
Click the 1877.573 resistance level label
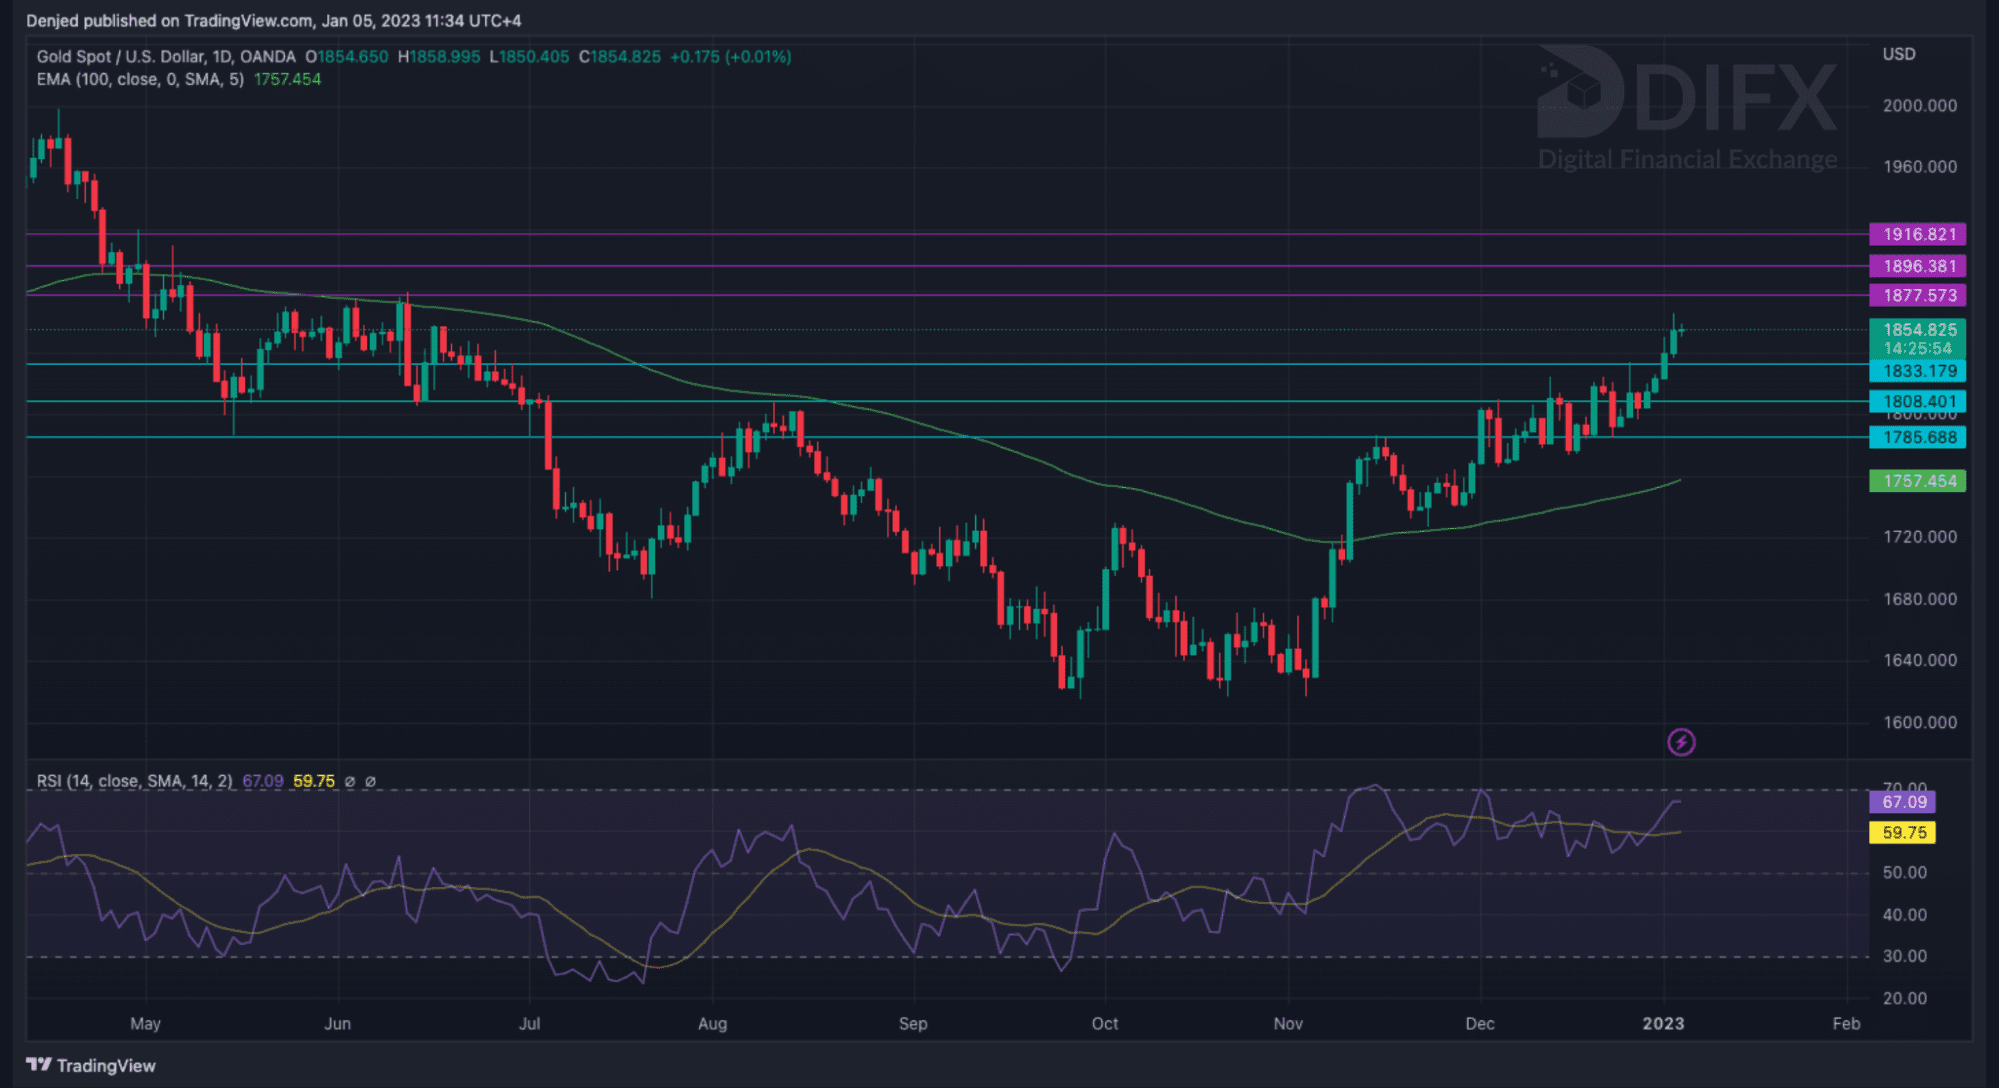1917,295
